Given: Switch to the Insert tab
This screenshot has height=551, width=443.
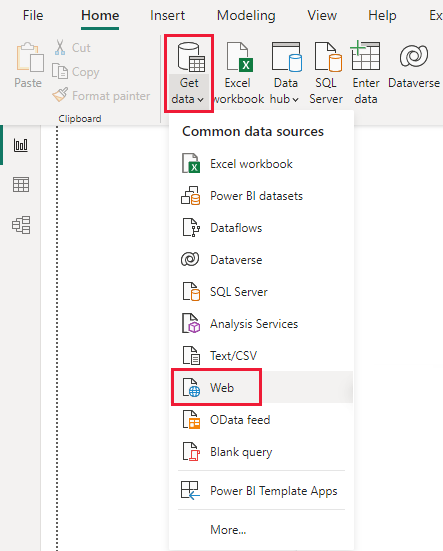Looking at the screenshot, I should 167,15.
